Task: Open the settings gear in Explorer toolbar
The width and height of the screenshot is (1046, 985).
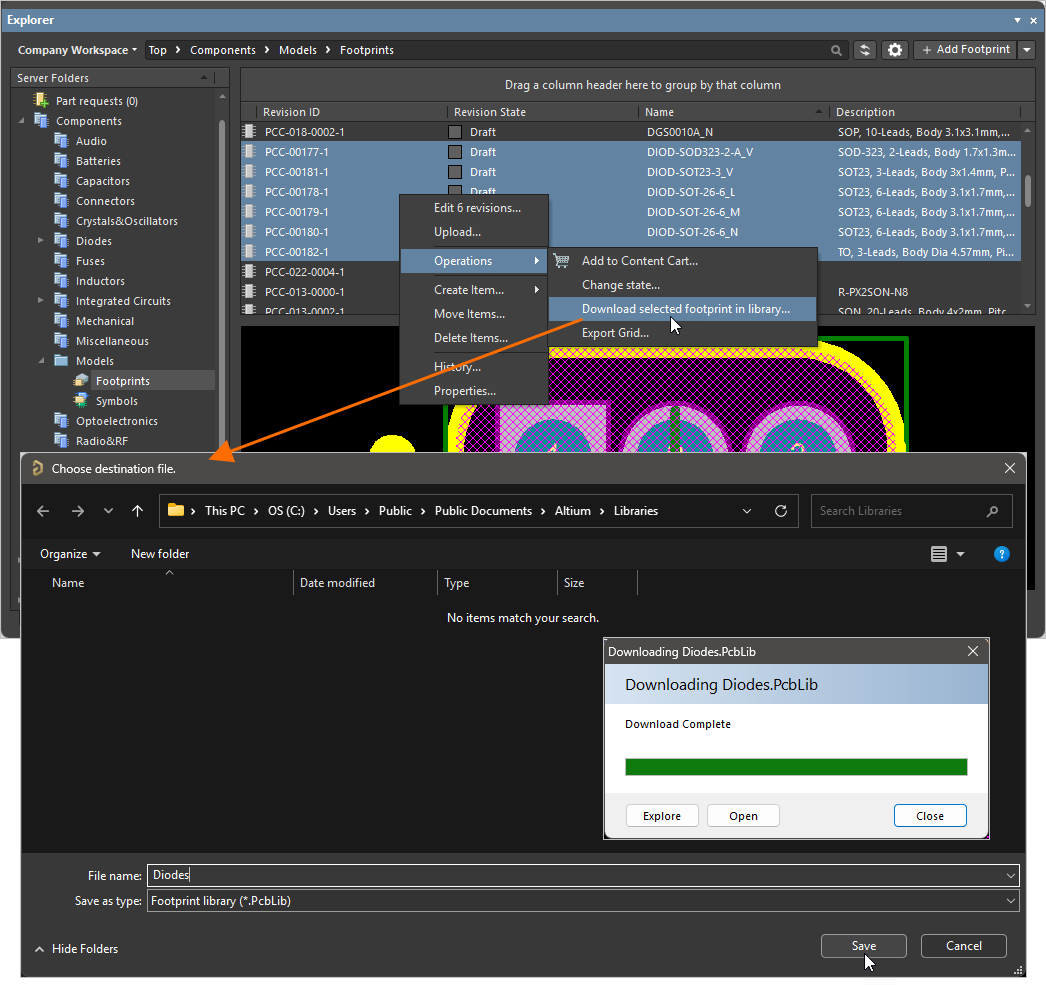Action: (x=895, y=50)
